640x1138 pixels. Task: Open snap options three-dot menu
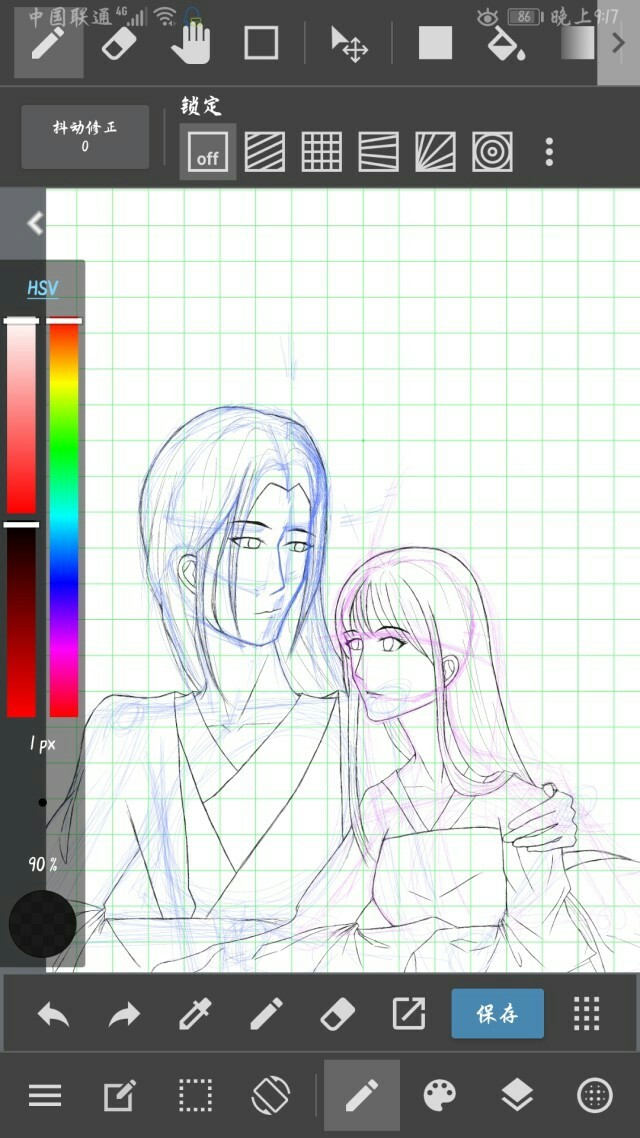[549, 152]
